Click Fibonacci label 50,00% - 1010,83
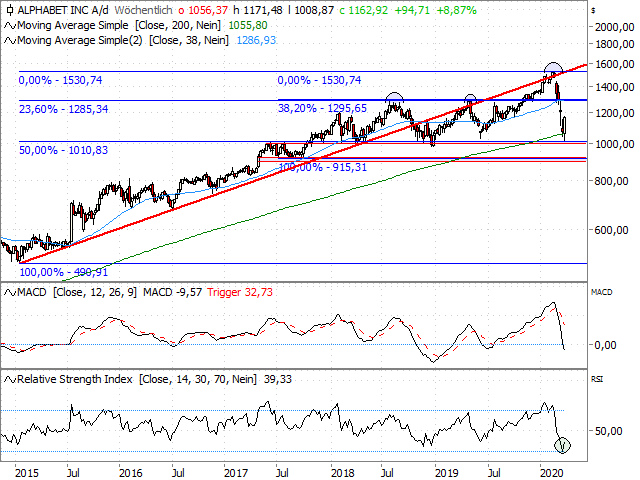Screen dimensions: 640x480 pyautogui.click(x=63, y=150)
